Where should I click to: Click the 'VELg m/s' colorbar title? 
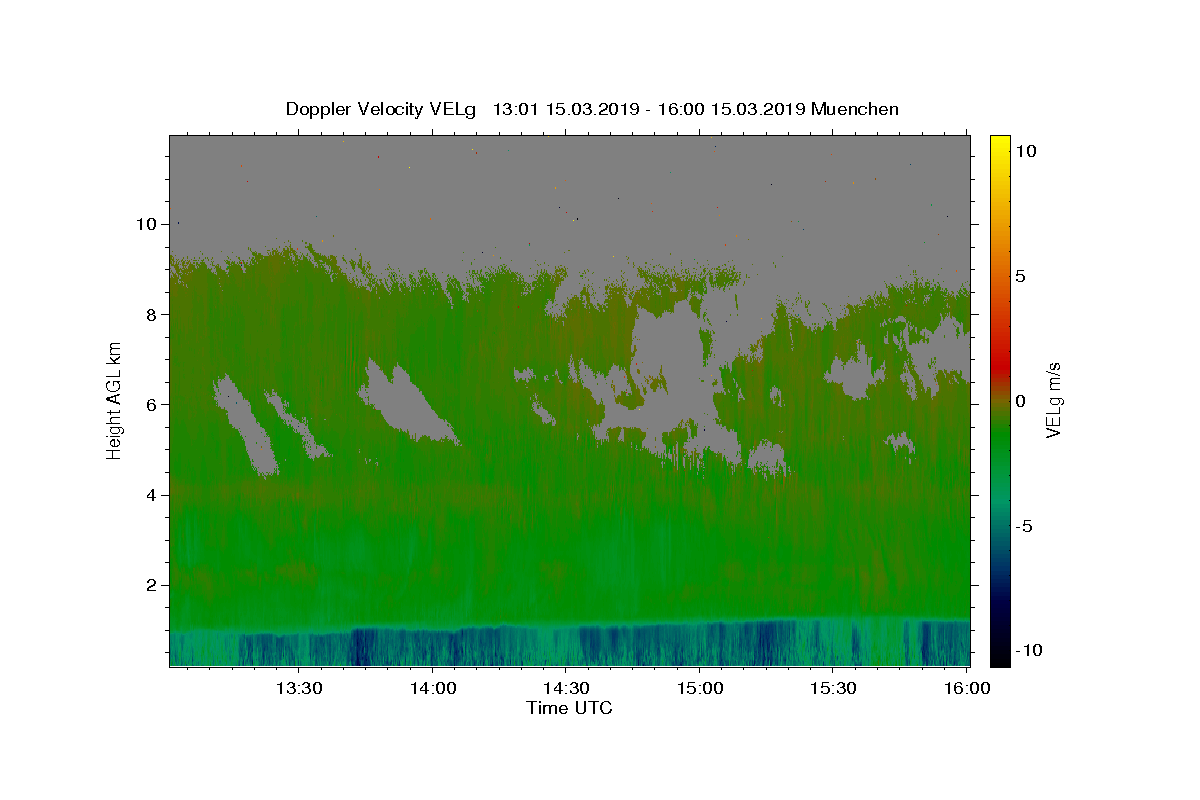click(1053, 400)
